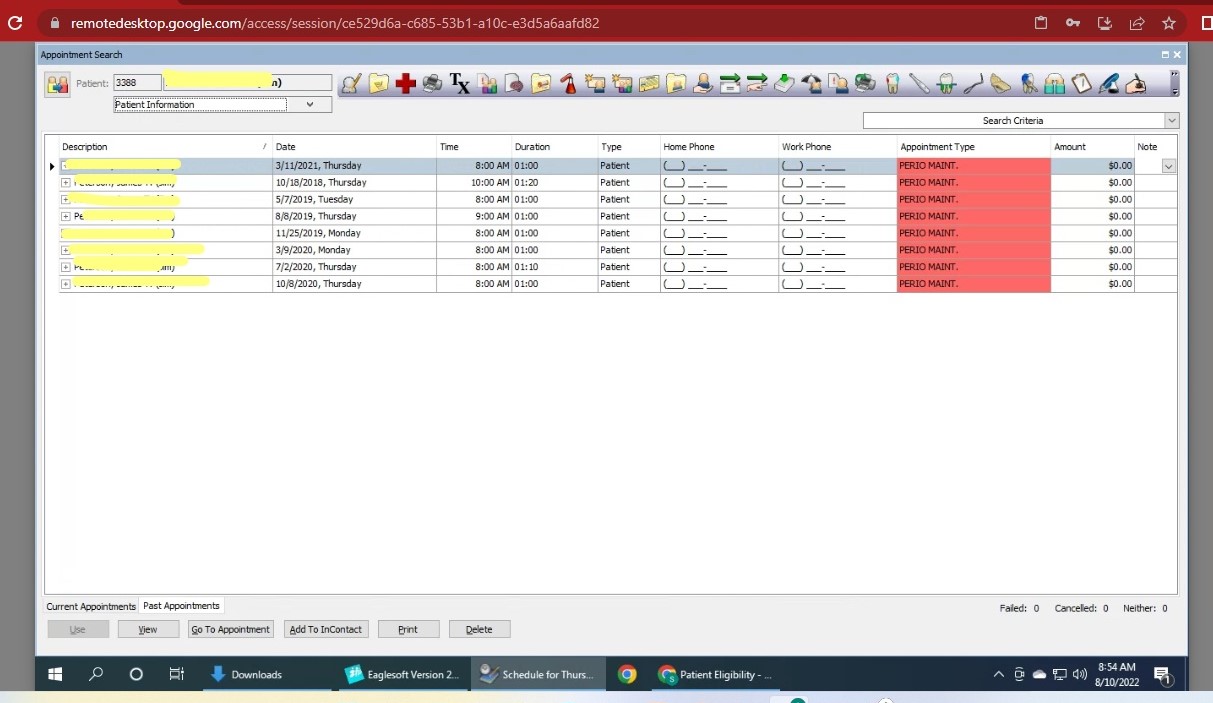Click the red cross medical history icon

pyautogui.click(x=405, y=84)
